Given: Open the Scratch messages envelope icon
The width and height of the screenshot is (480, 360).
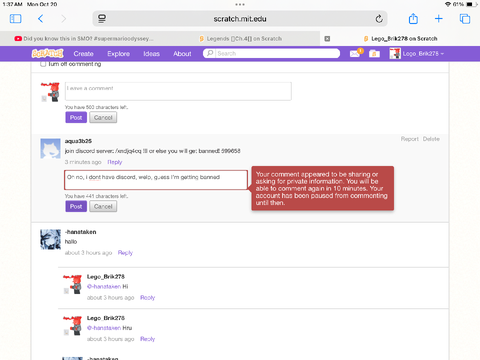Looking at the screenshot, I should click(x=355, y=53).
